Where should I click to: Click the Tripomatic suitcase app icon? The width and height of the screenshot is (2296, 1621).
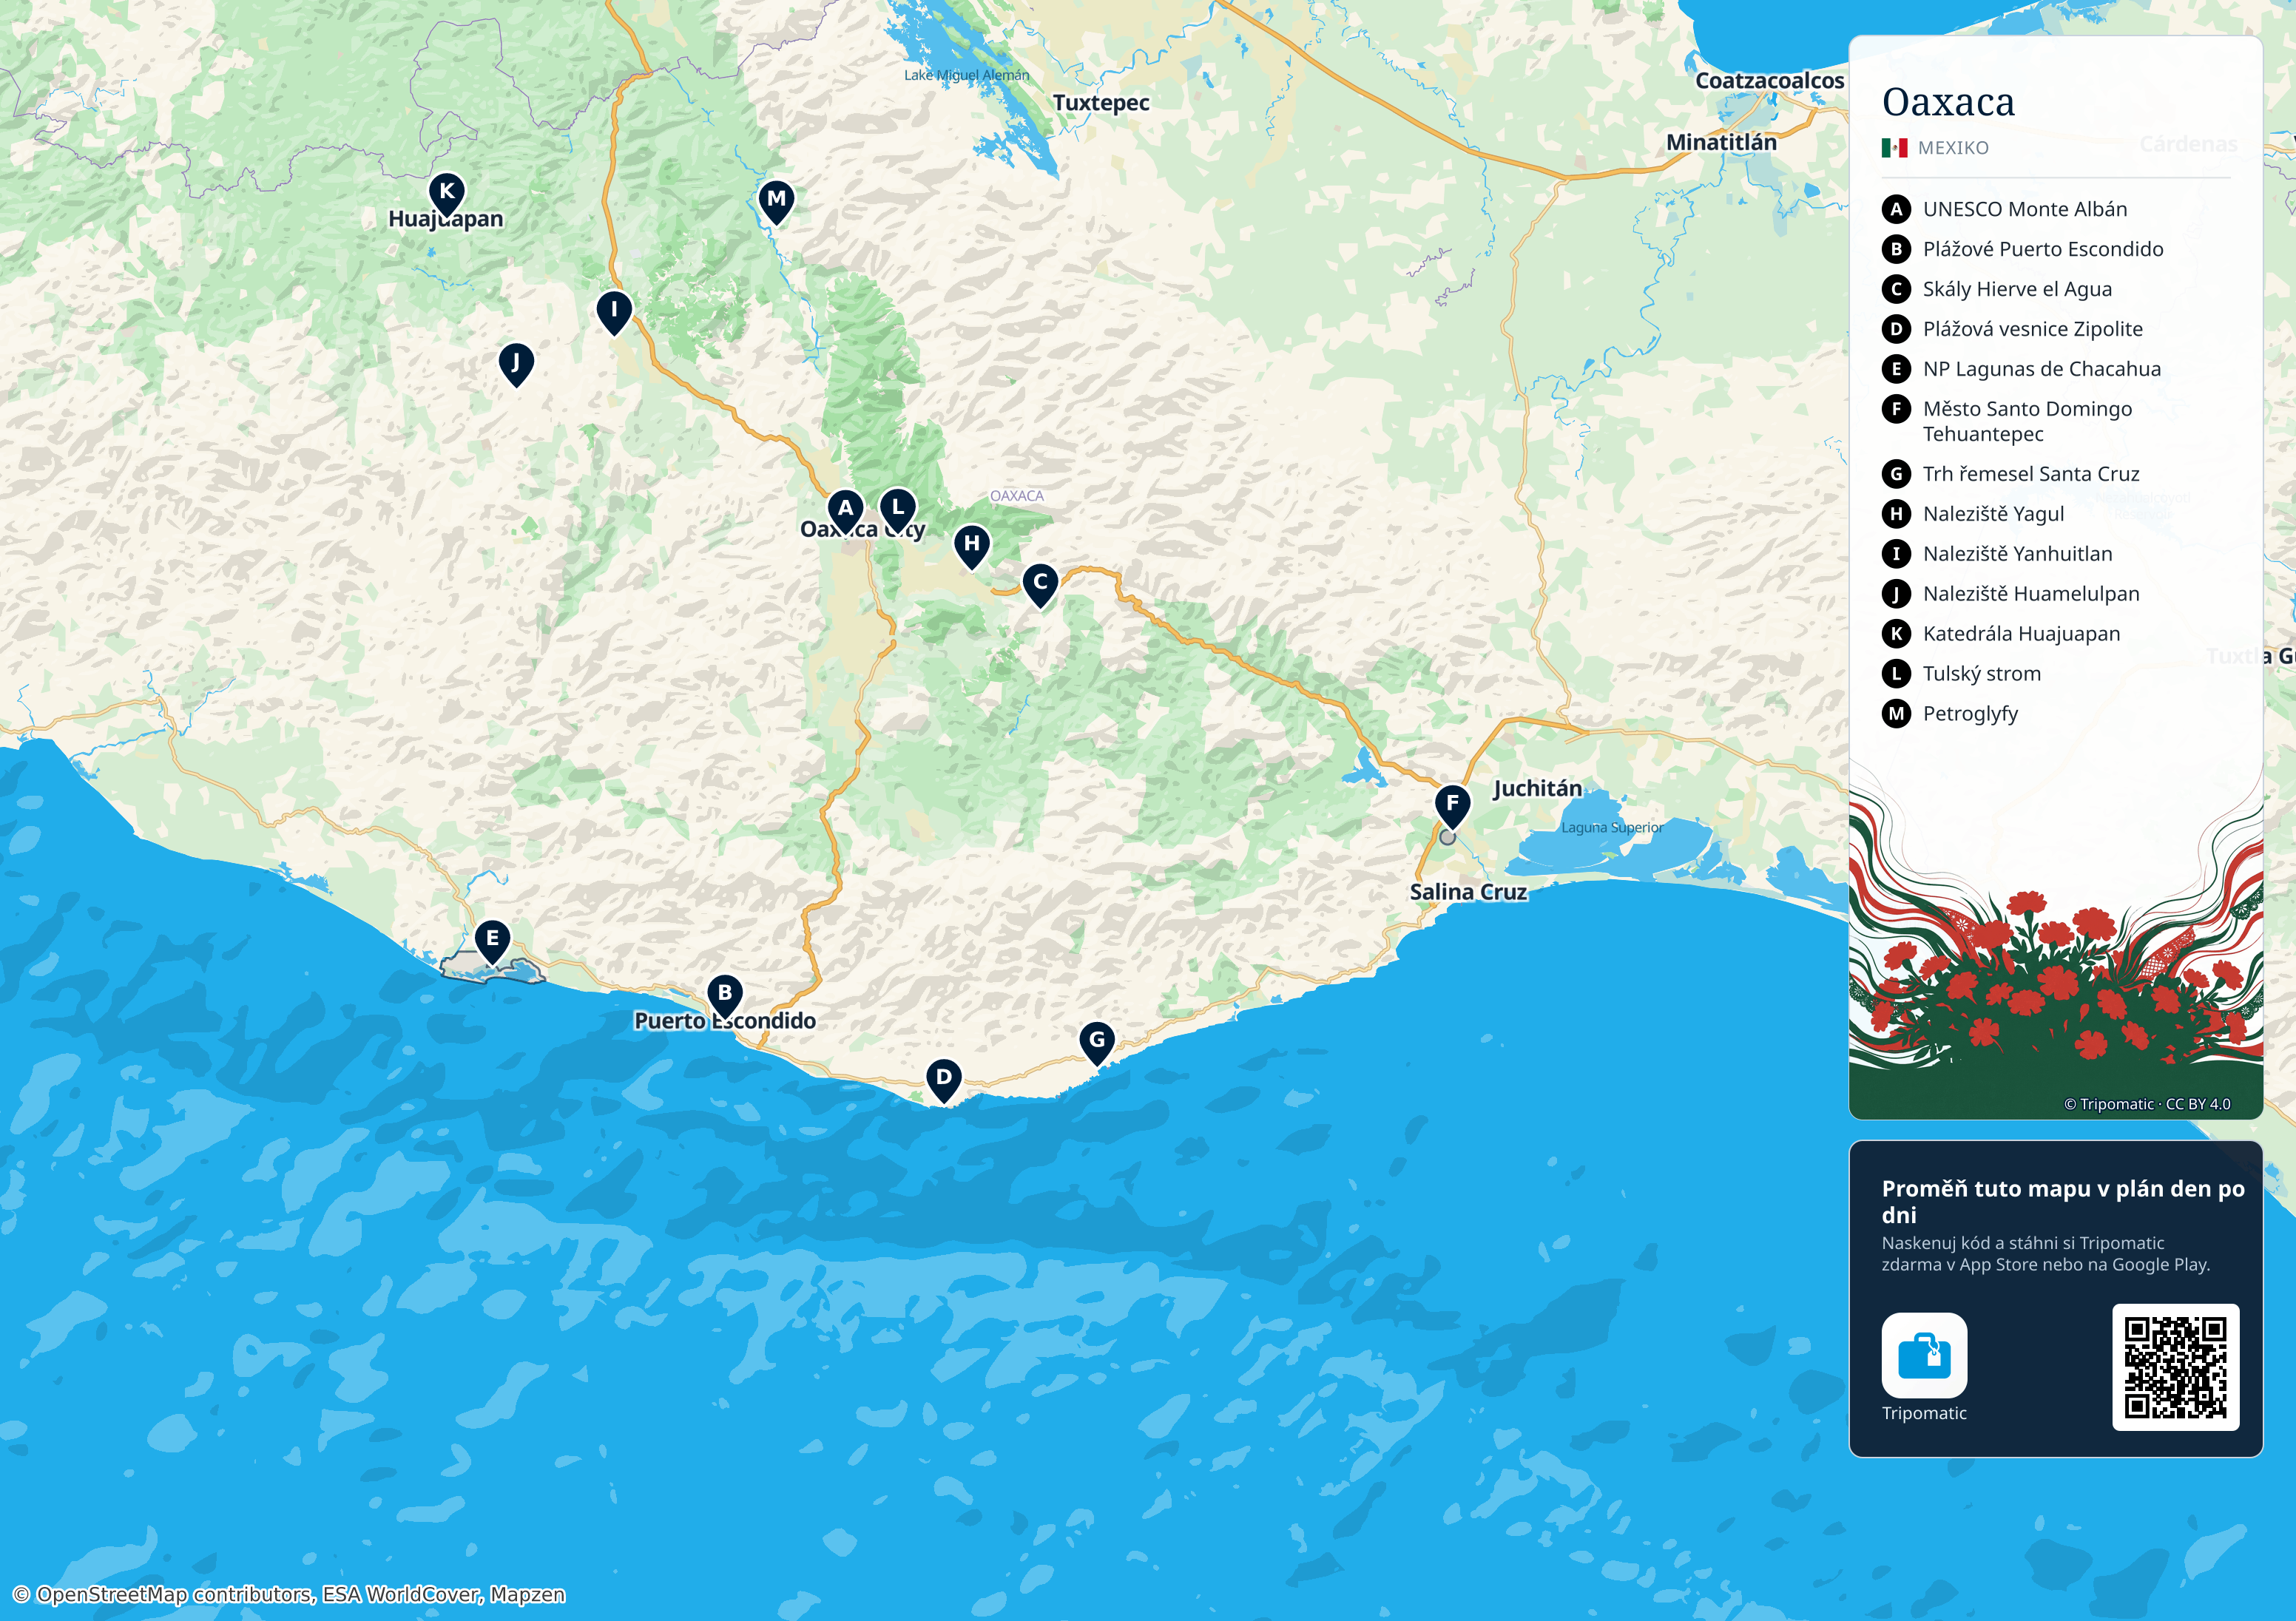tap(1924, 1355)
